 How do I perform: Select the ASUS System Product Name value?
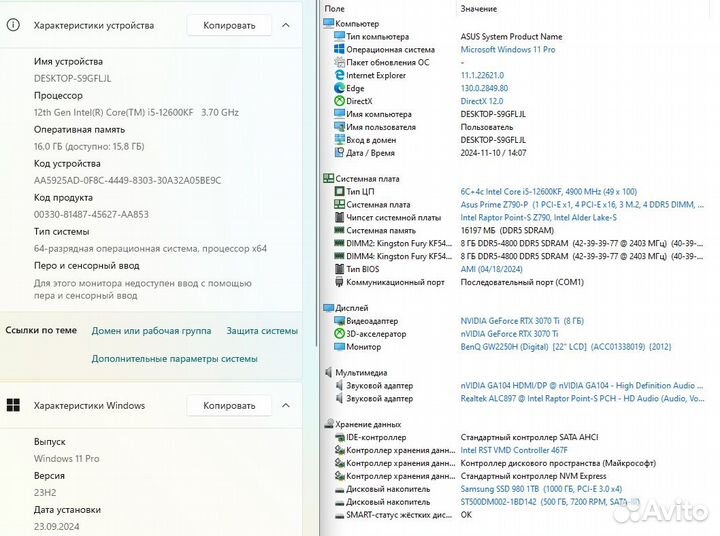[x=511, y=36]
